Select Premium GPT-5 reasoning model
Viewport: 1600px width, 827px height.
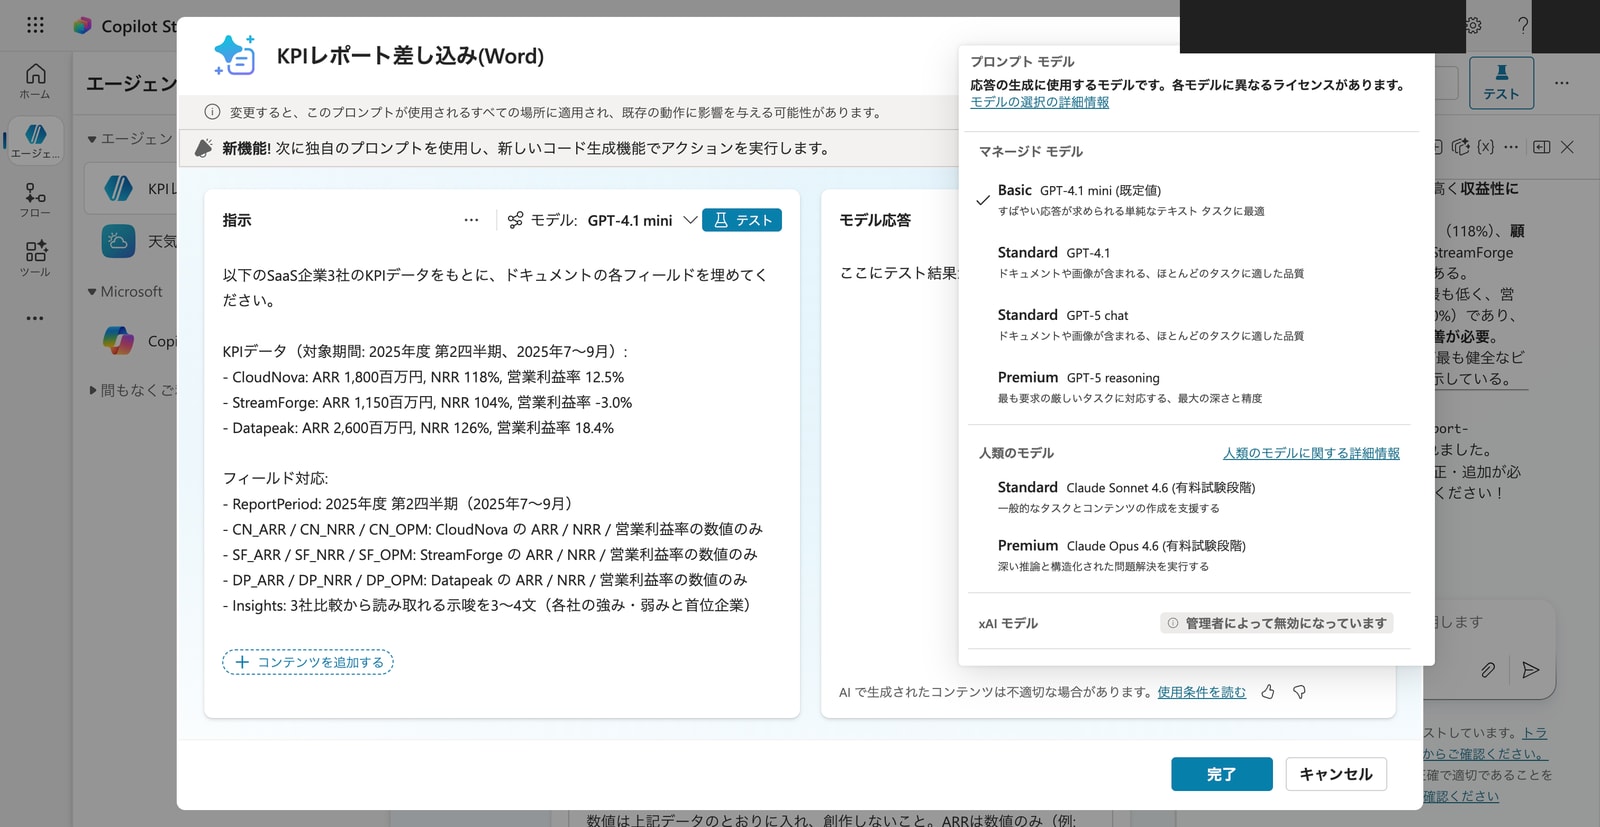tap(1190, 387)
